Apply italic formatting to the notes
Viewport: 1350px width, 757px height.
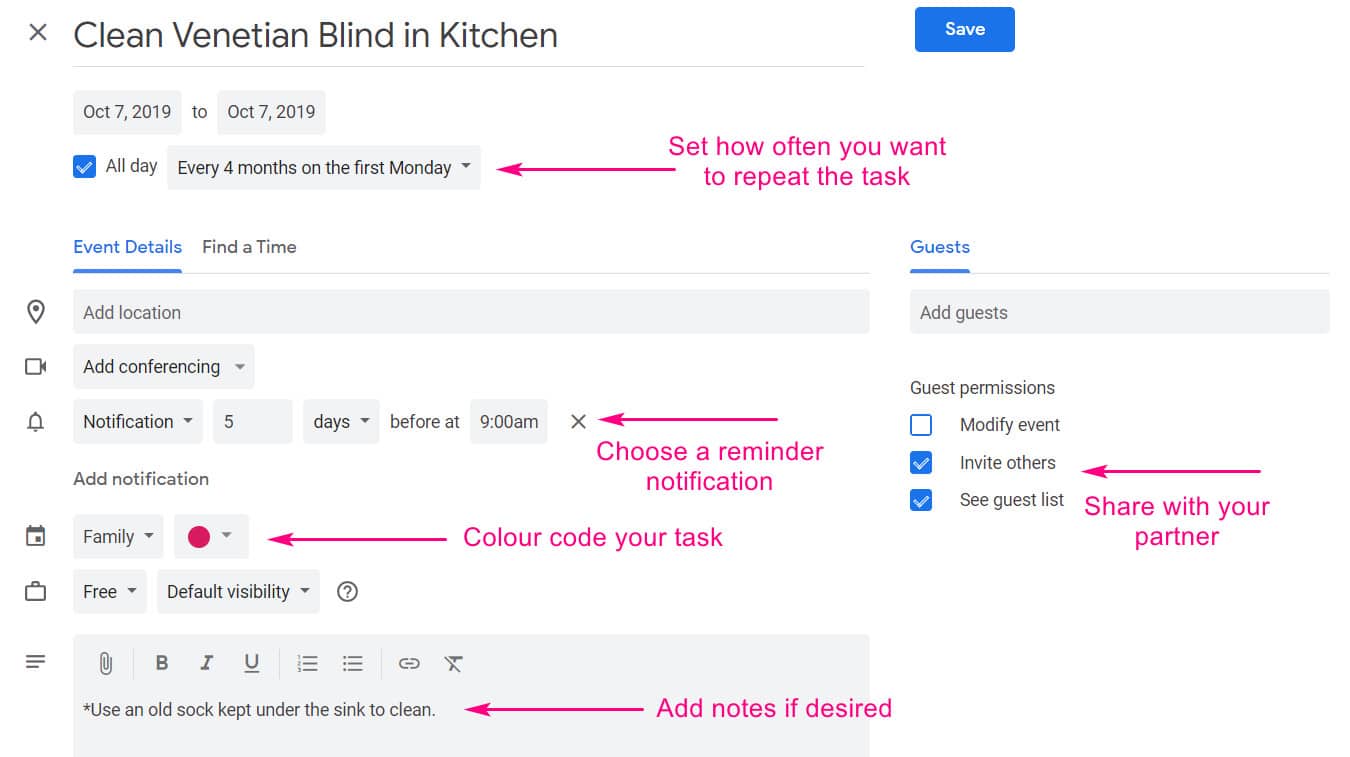tap(207, 663)
